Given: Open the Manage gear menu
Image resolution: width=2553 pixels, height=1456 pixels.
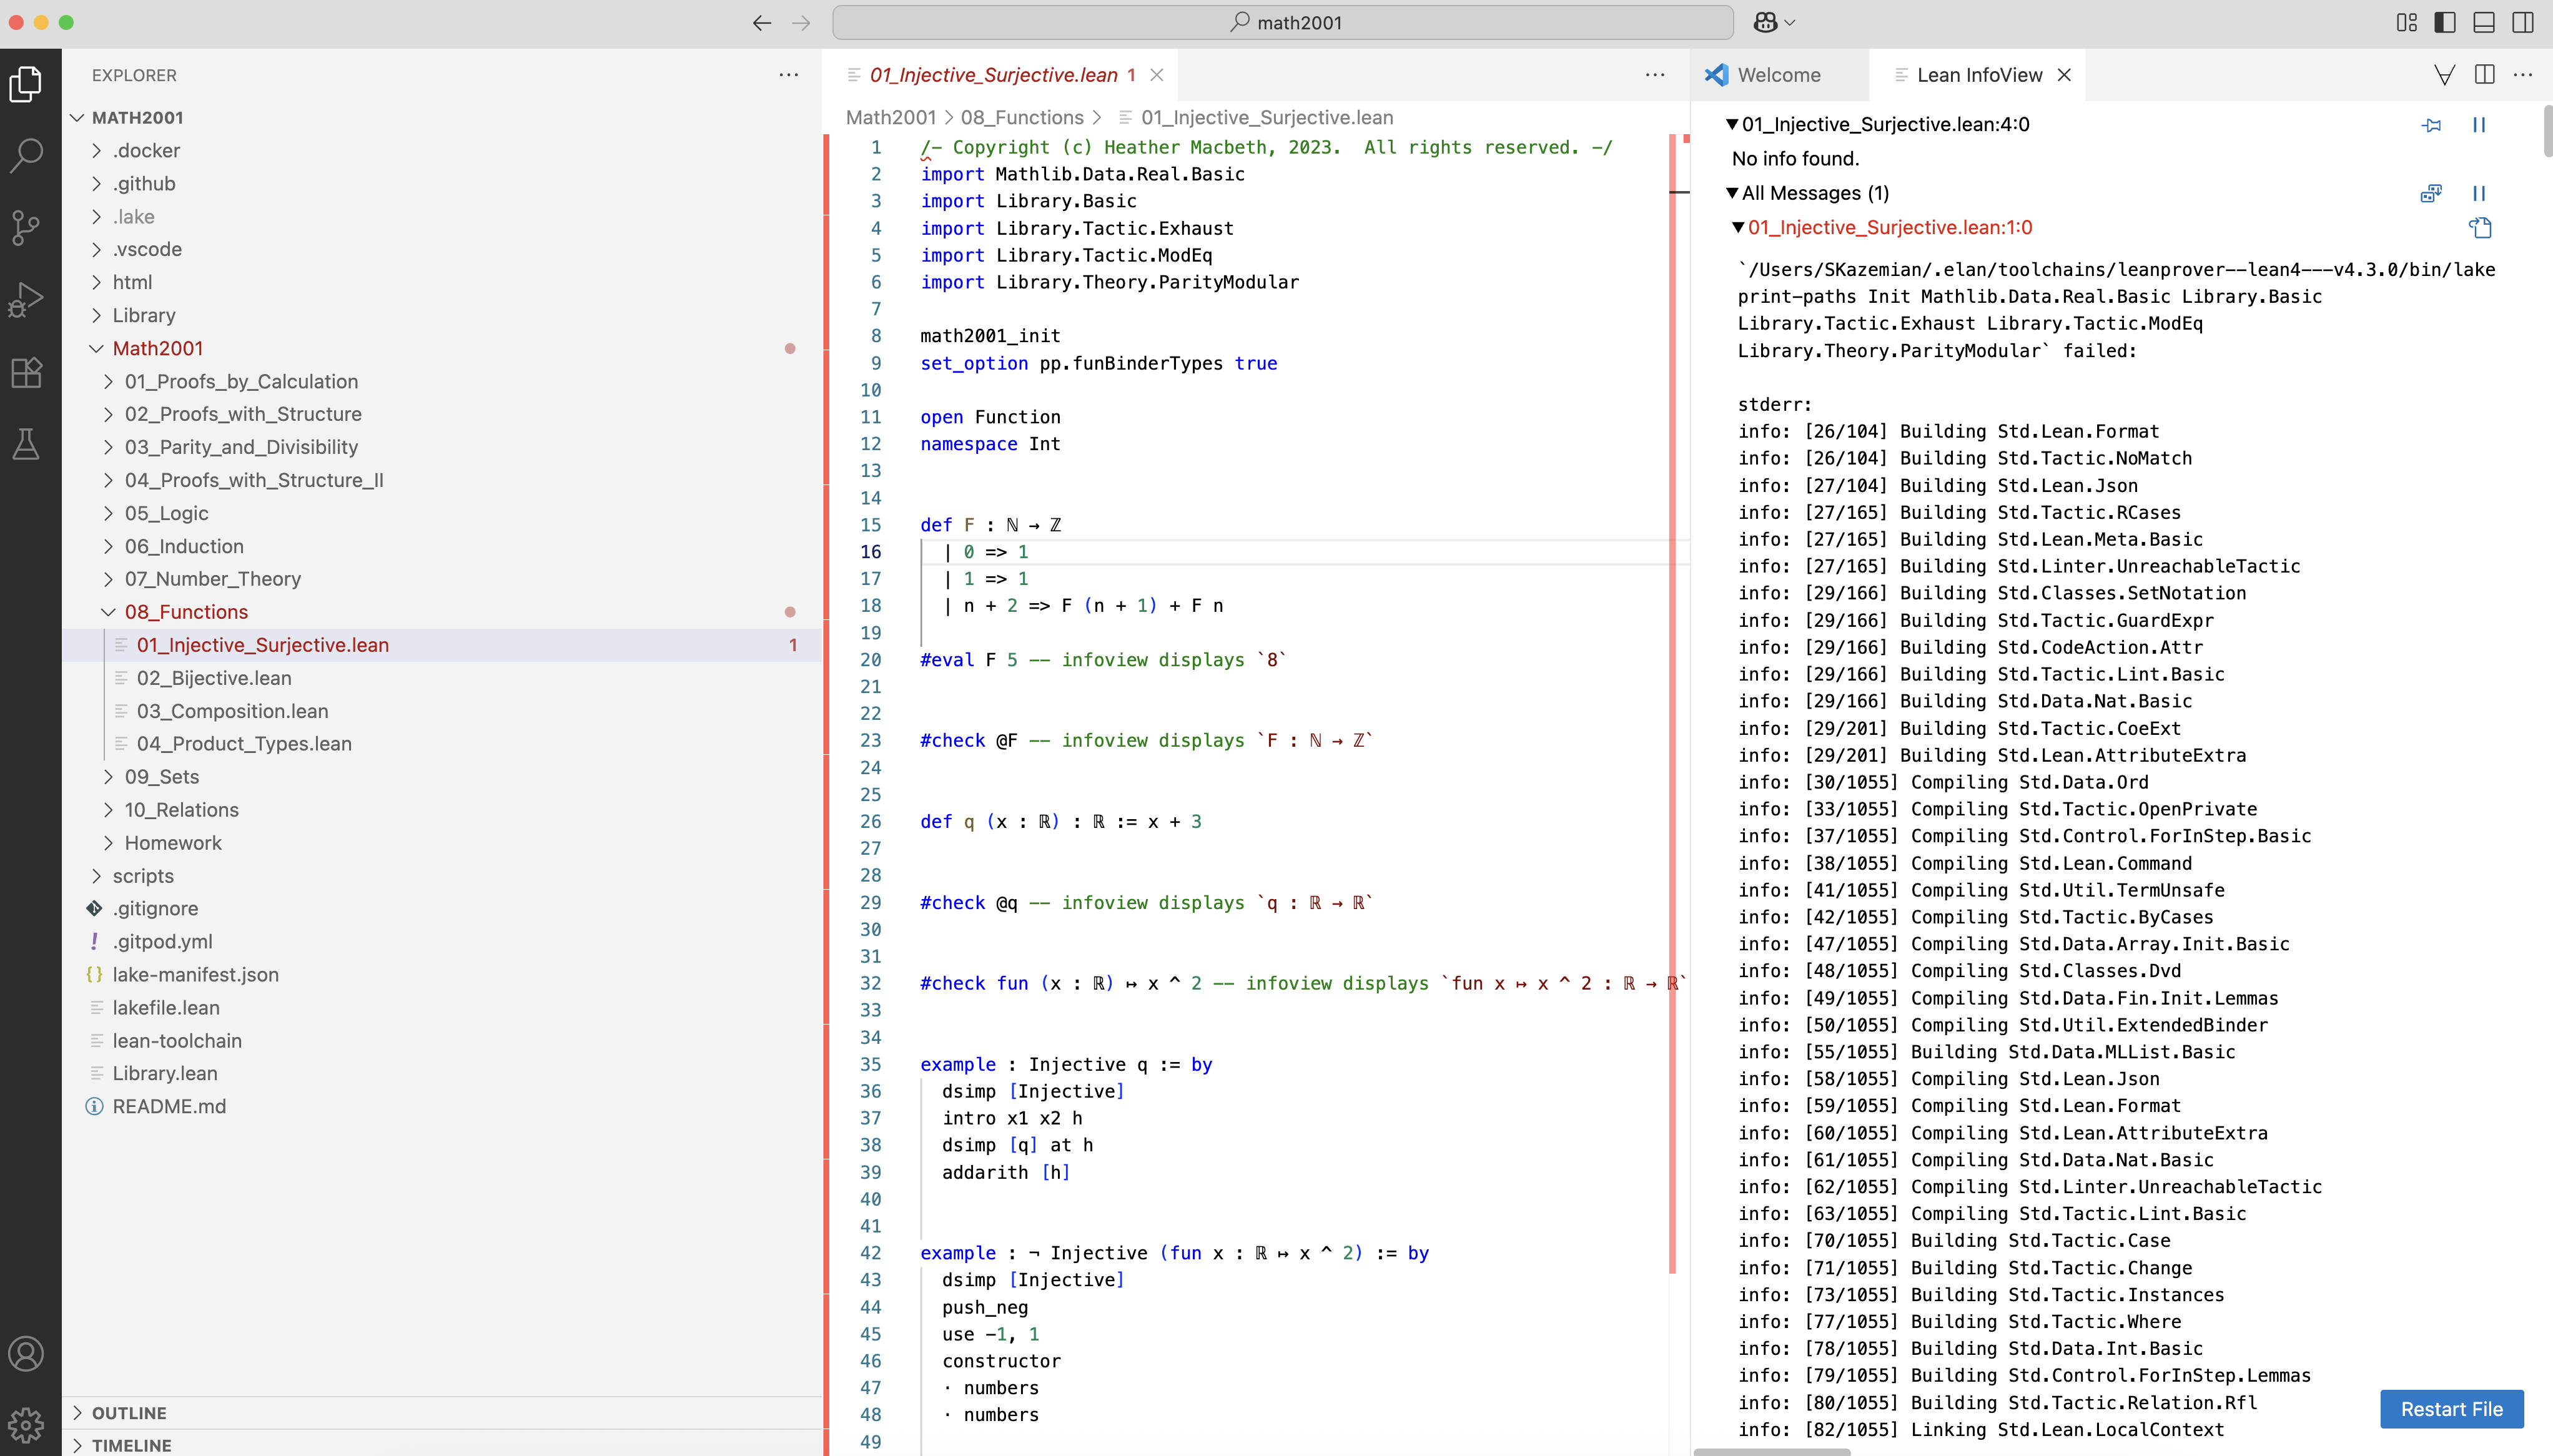Looking at the screenshot, I should (26, 1423).
